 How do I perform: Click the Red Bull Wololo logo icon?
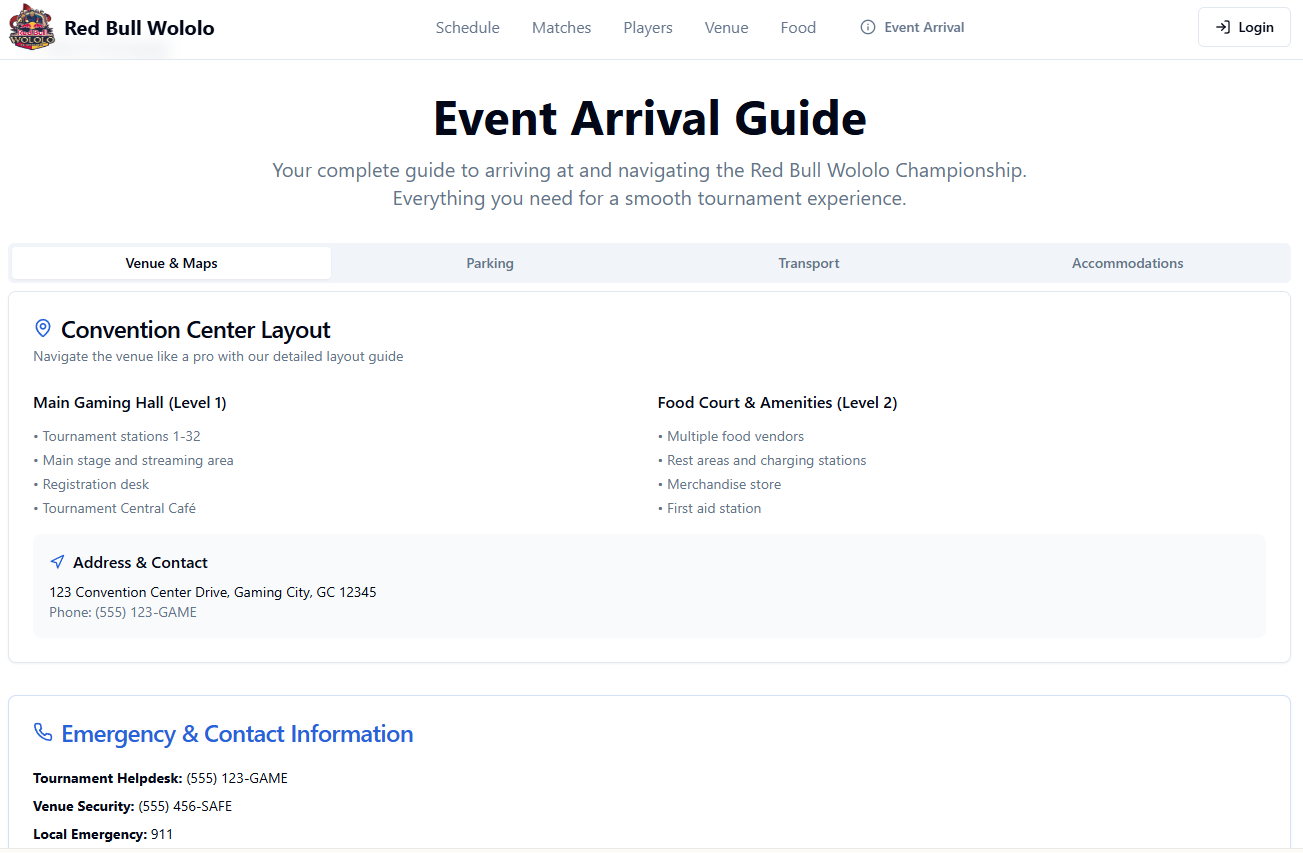tap(31, 28)
